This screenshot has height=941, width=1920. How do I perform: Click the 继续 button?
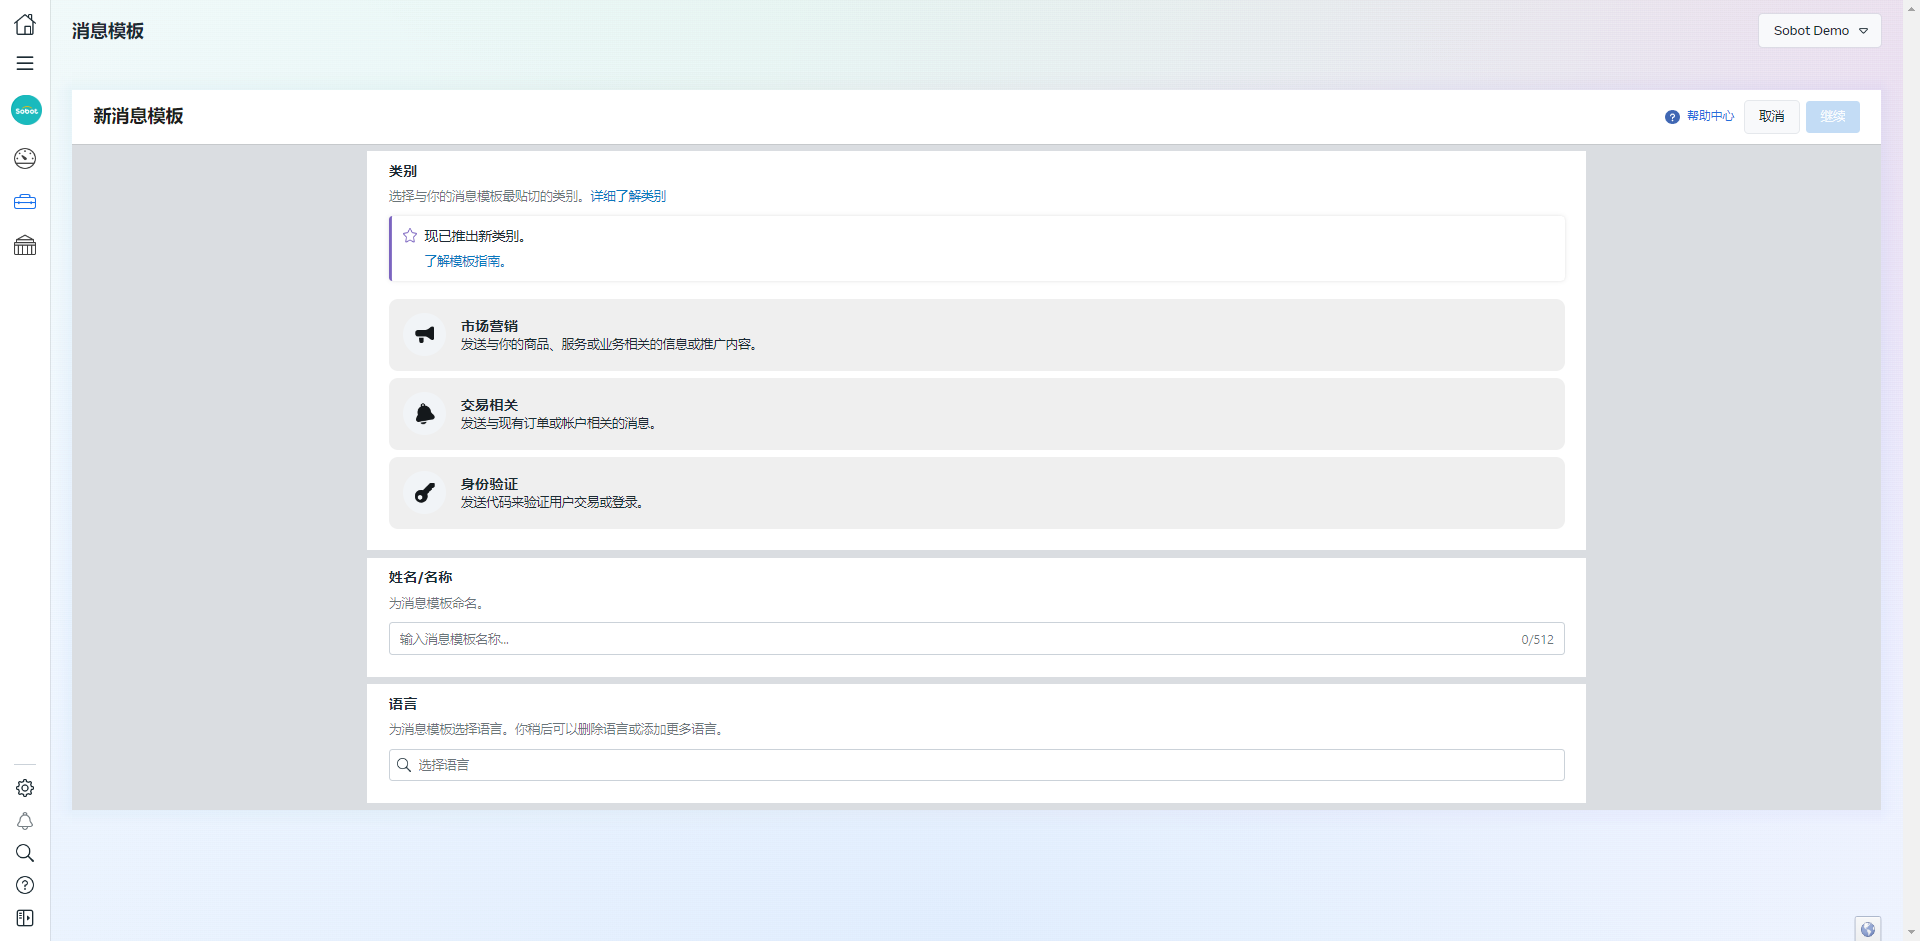click(x=1832, y=117)
